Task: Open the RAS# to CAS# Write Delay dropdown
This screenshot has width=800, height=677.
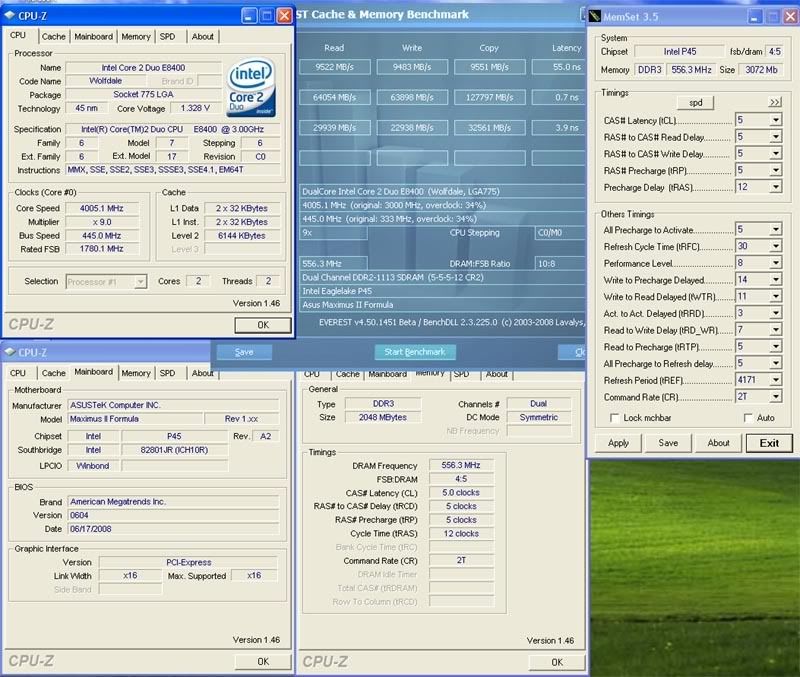Action: [776, 154]
